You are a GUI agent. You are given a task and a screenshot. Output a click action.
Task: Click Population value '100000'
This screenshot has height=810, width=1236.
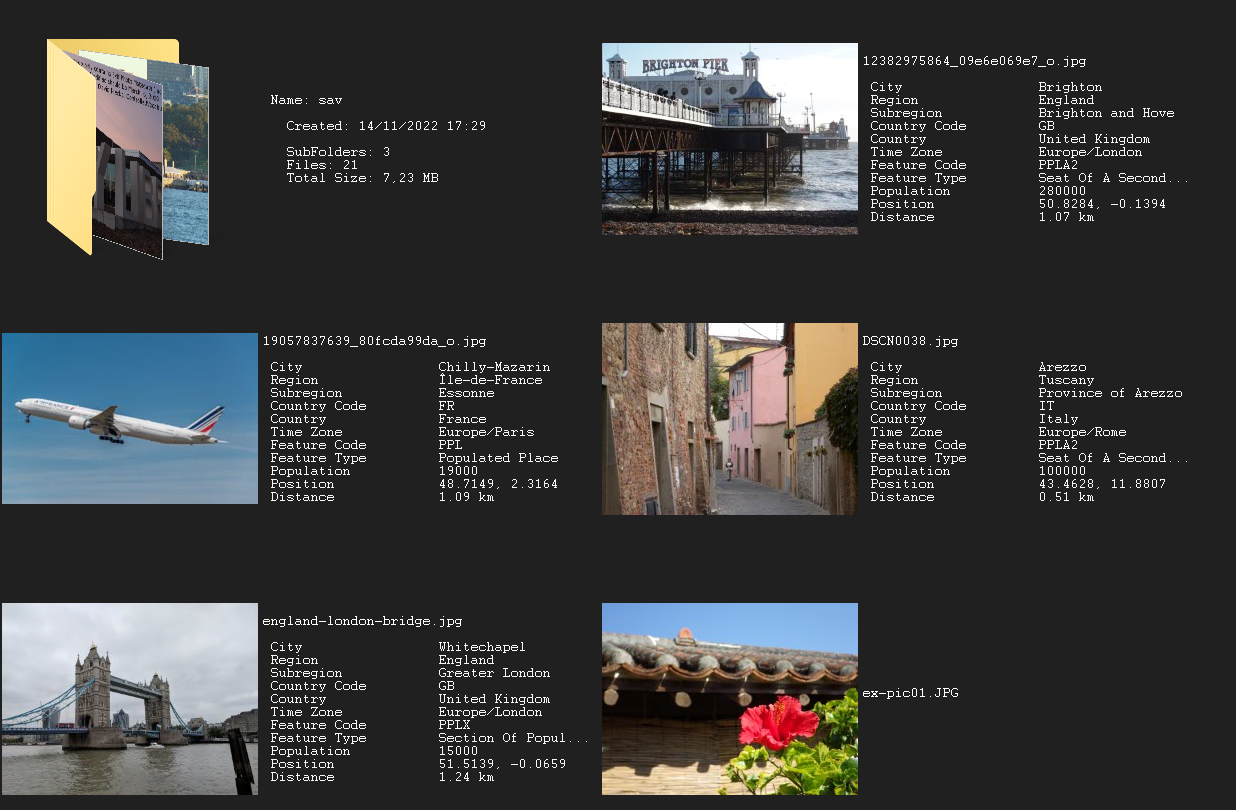(1062, 471)
